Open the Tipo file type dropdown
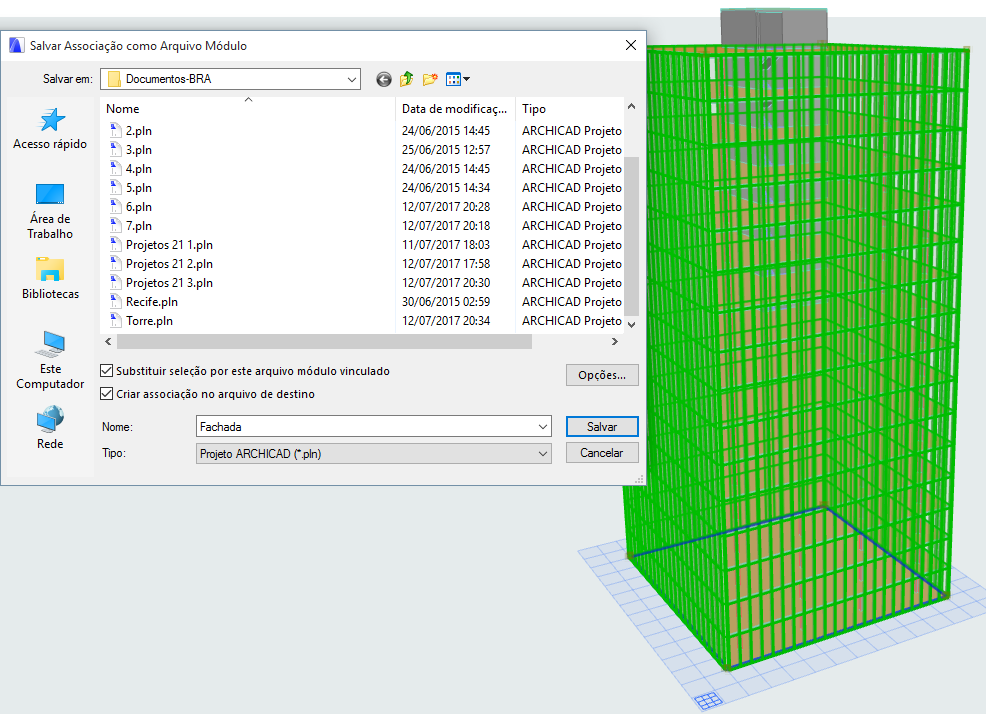This screenshot has width=986, height=714. coord(374,454)
